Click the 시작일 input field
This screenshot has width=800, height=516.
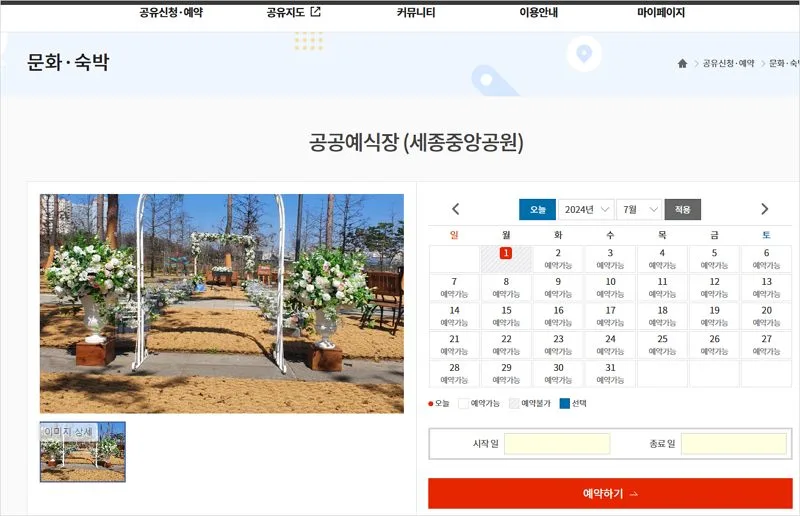pos(557,444)
